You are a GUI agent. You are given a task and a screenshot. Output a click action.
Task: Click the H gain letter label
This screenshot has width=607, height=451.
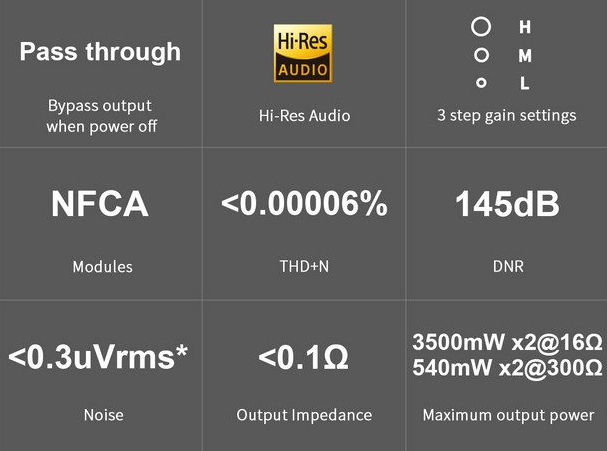(x=525, y=27)
